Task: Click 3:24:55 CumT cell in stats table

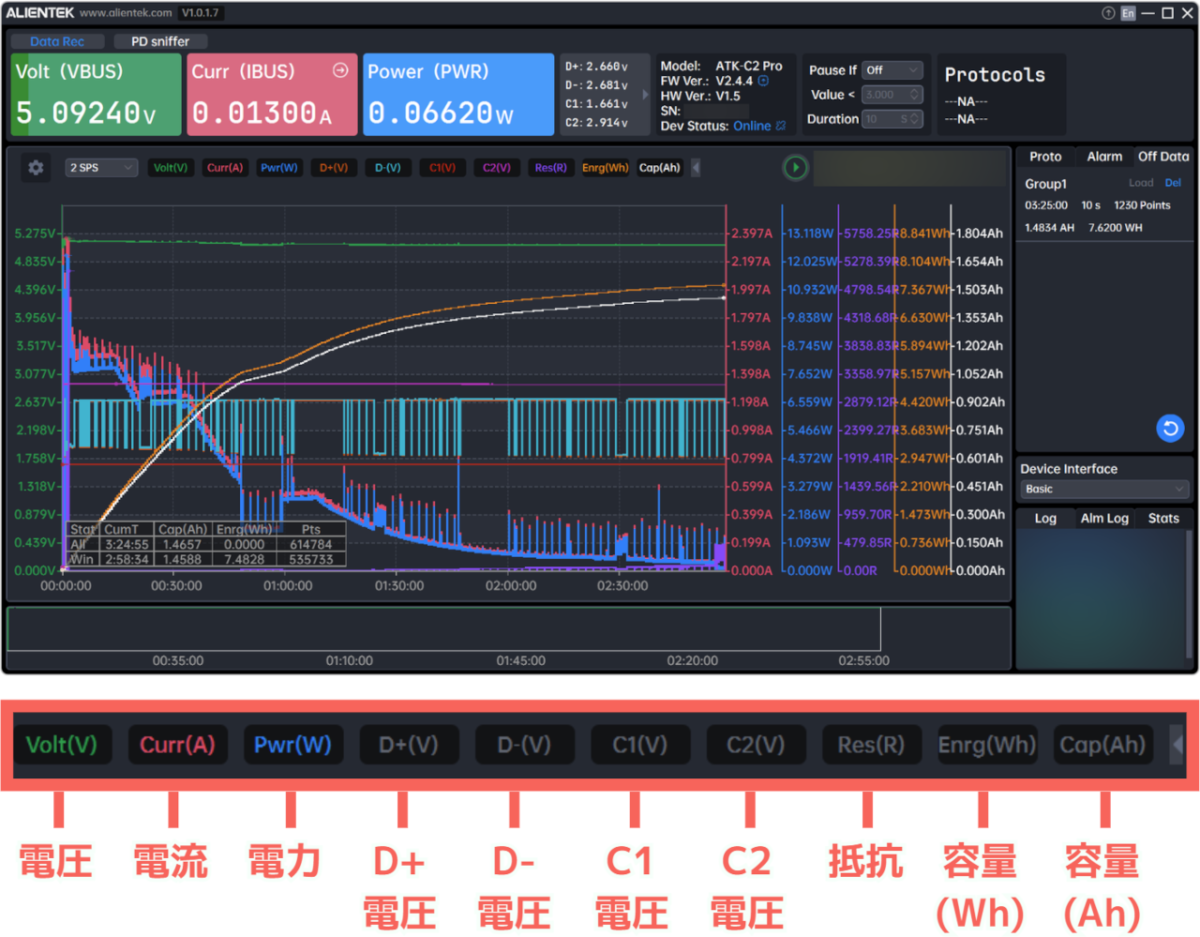Action: pyautogui.click(x=127, y=544)
